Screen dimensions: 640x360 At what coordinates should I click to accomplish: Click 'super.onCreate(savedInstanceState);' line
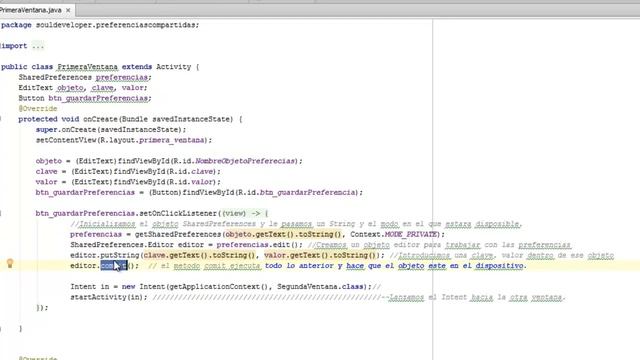coord(111,129)
